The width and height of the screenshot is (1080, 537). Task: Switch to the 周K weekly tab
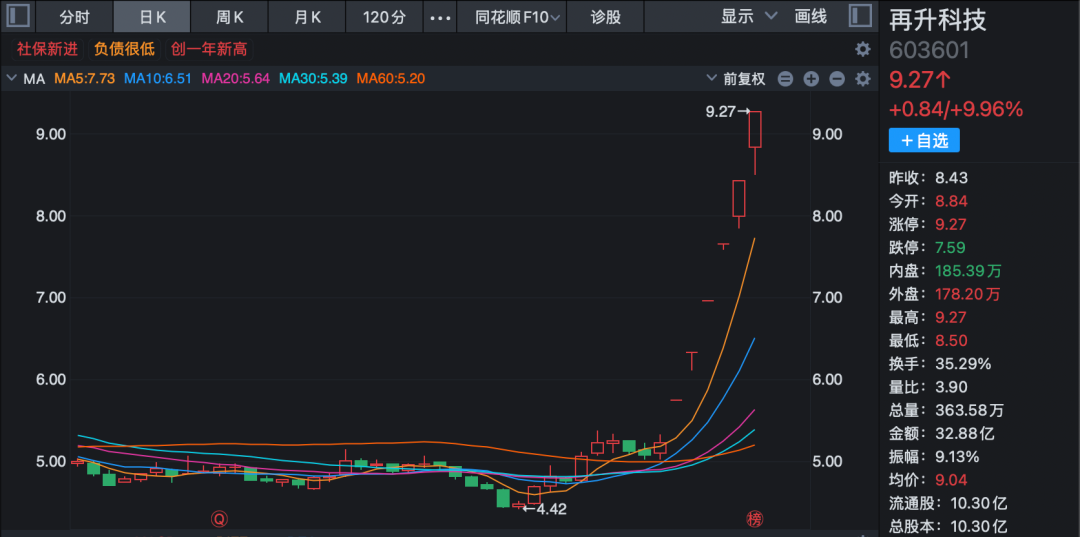click(230, 17)
